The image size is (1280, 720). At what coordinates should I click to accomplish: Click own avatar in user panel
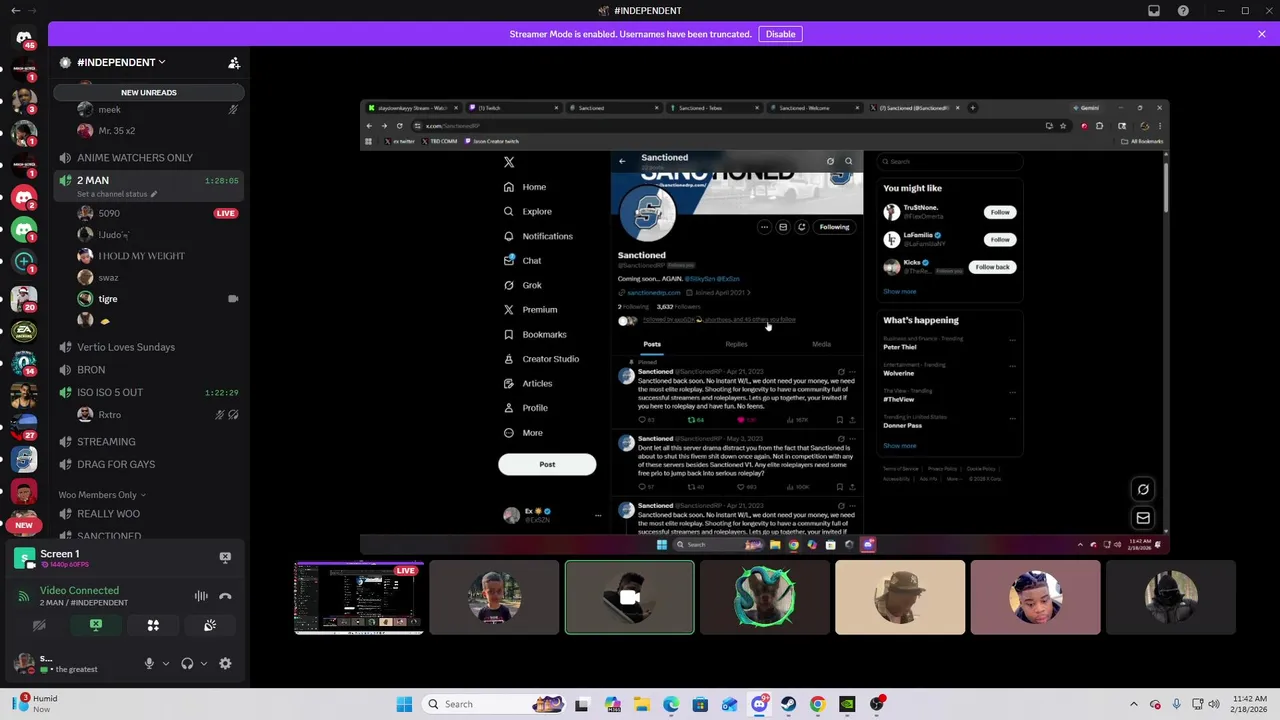24,663
